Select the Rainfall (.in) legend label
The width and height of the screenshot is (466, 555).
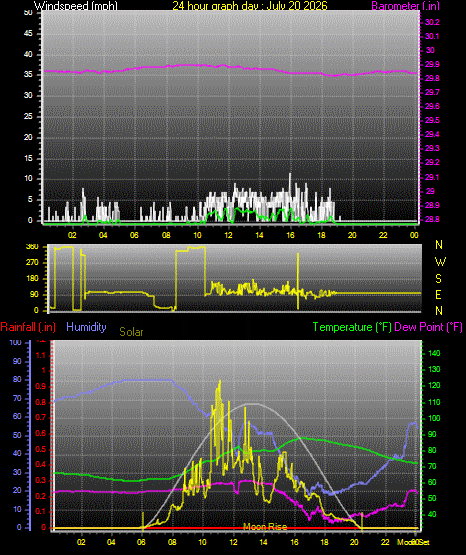coord(28,327)
